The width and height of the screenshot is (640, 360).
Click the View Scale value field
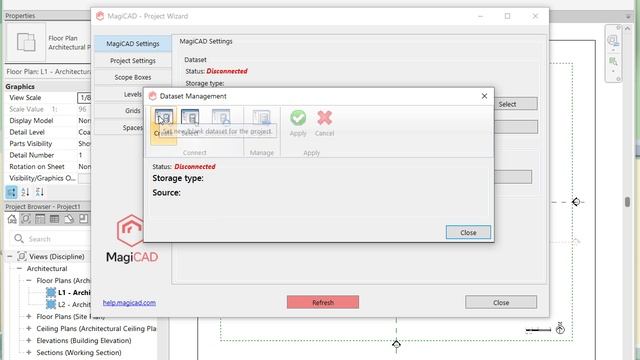click(84, 98)
